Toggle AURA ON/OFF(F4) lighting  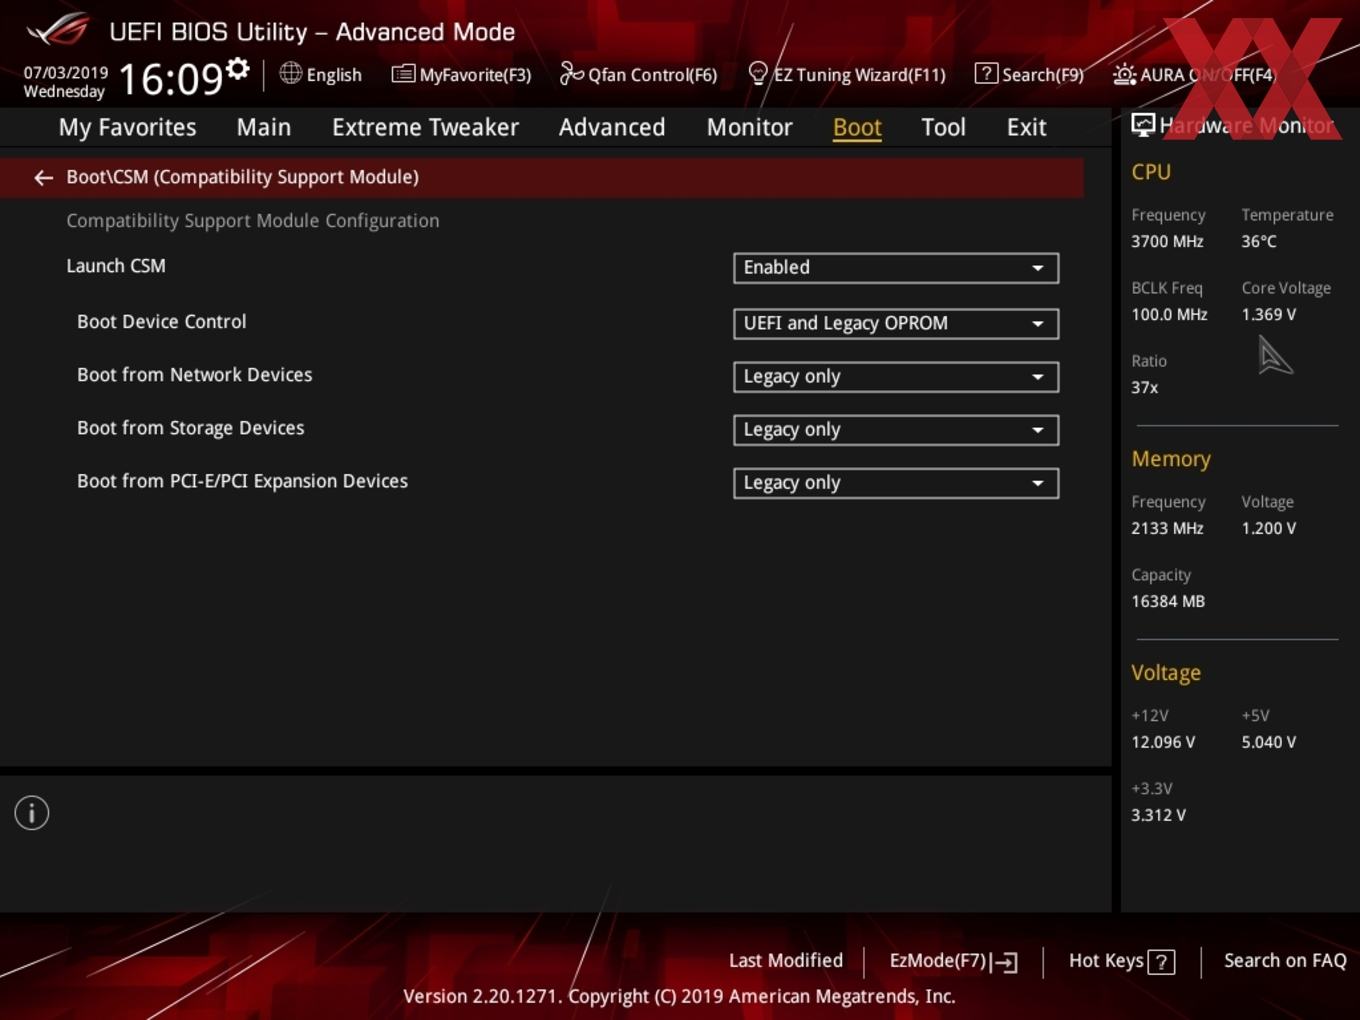tap(1194, 74)
